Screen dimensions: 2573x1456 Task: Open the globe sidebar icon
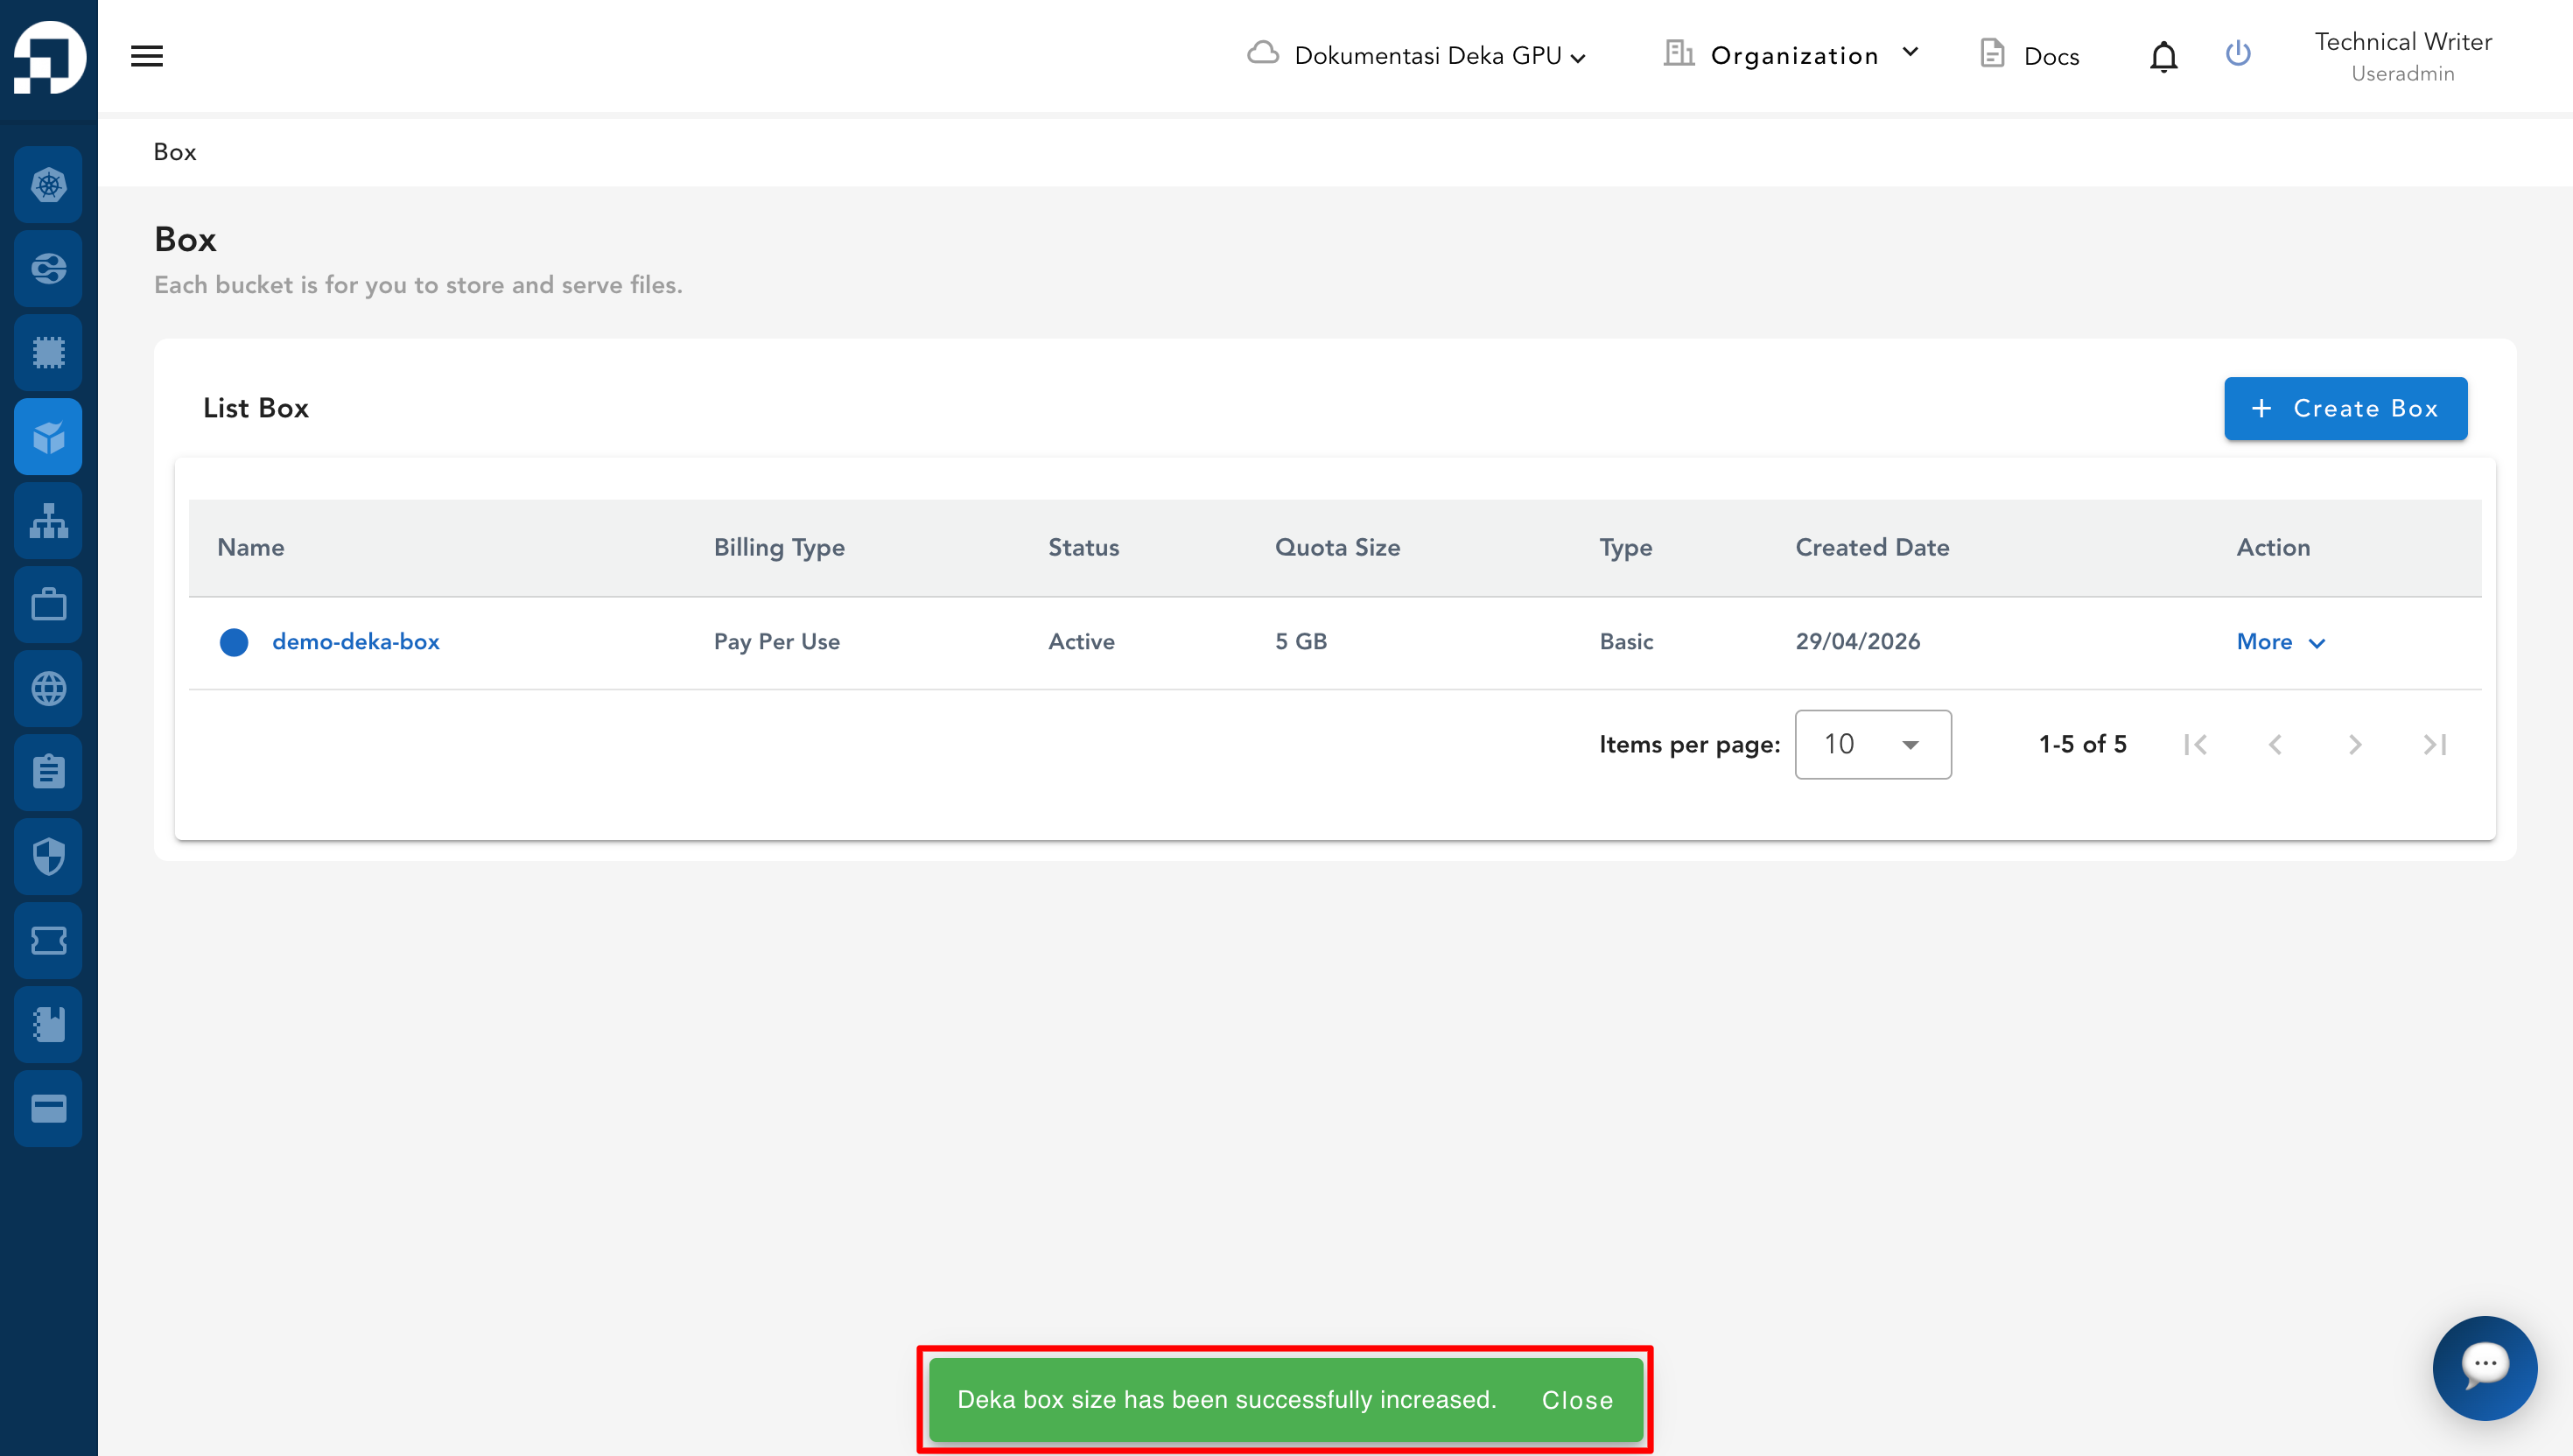coord(48,688)
